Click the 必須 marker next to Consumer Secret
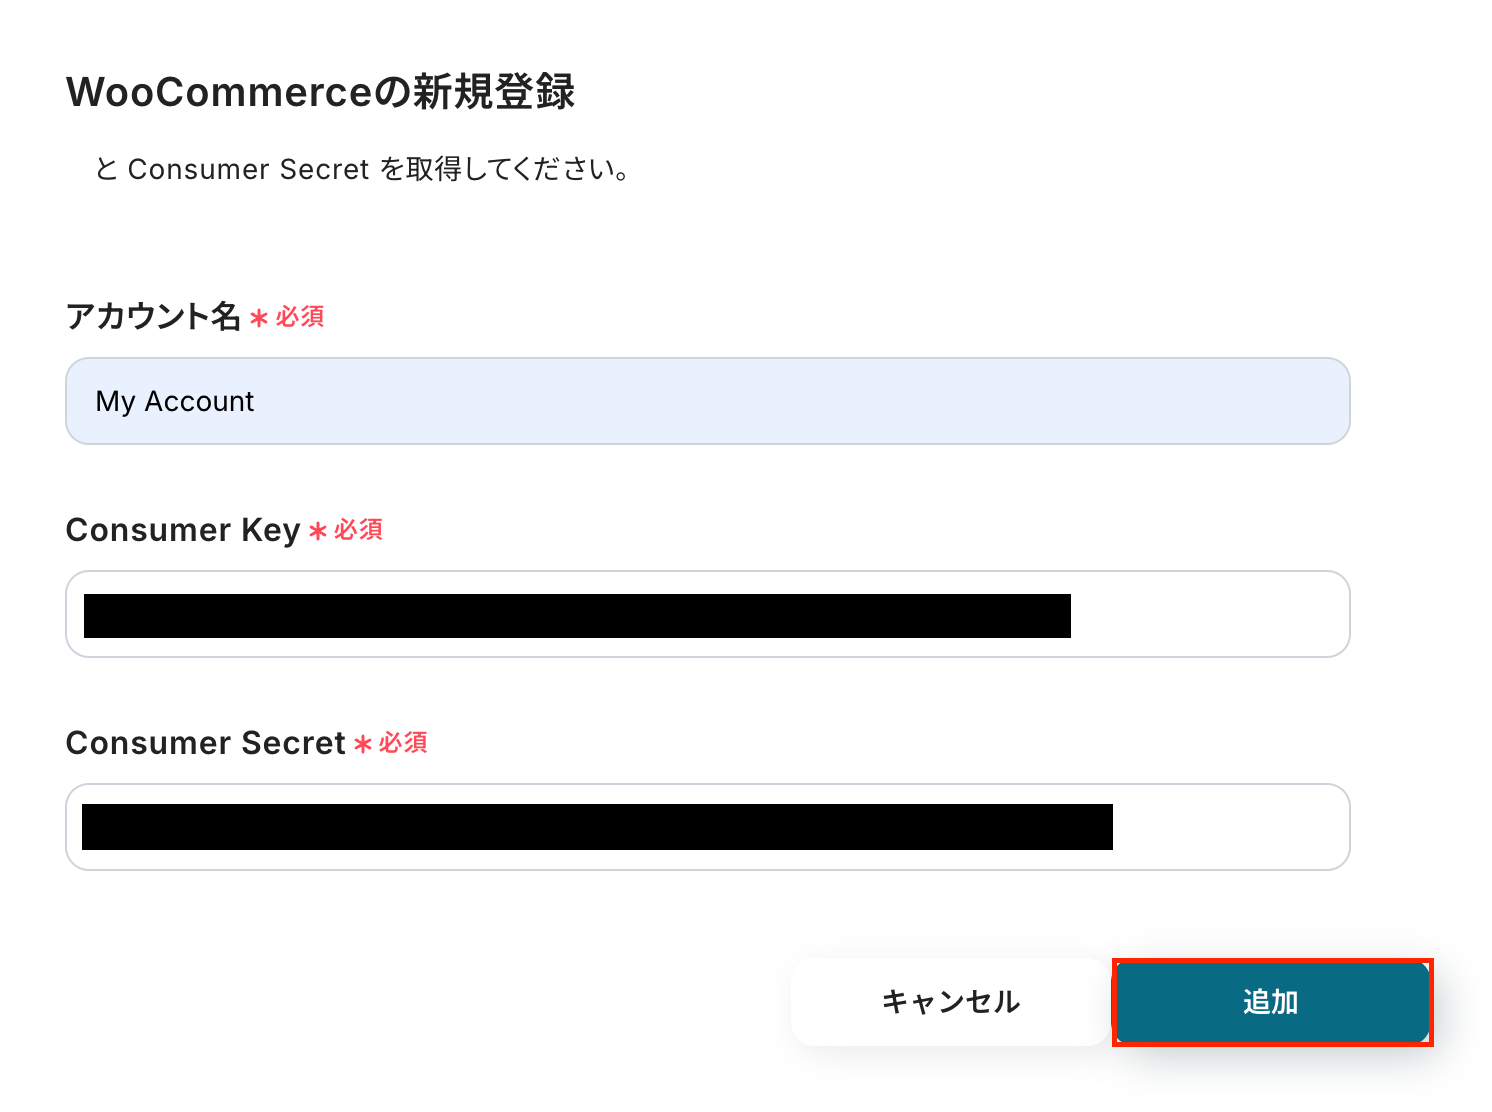This screenshot has height=1112, width=1492. pyautogui.click(x=403, y=743)
